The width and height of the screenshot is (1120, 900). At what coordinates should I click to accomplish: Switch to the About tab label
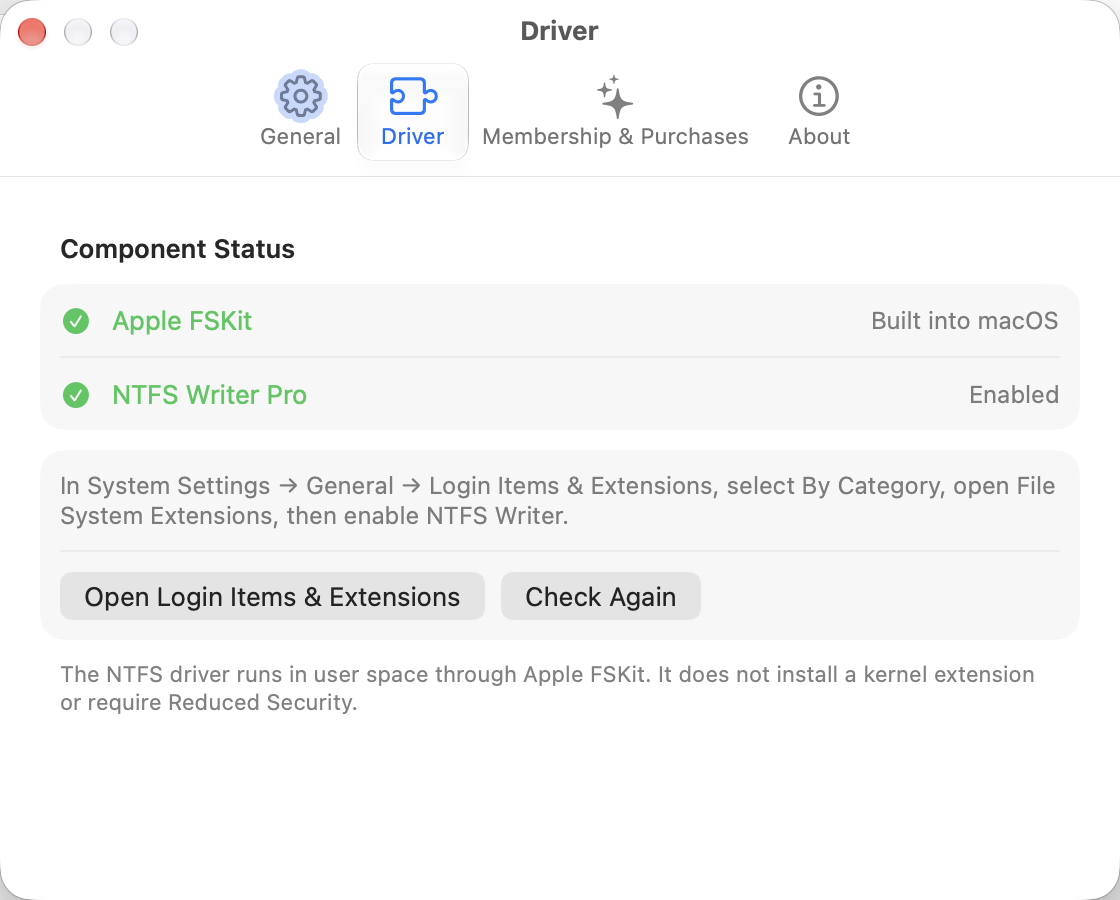(819, 136)
